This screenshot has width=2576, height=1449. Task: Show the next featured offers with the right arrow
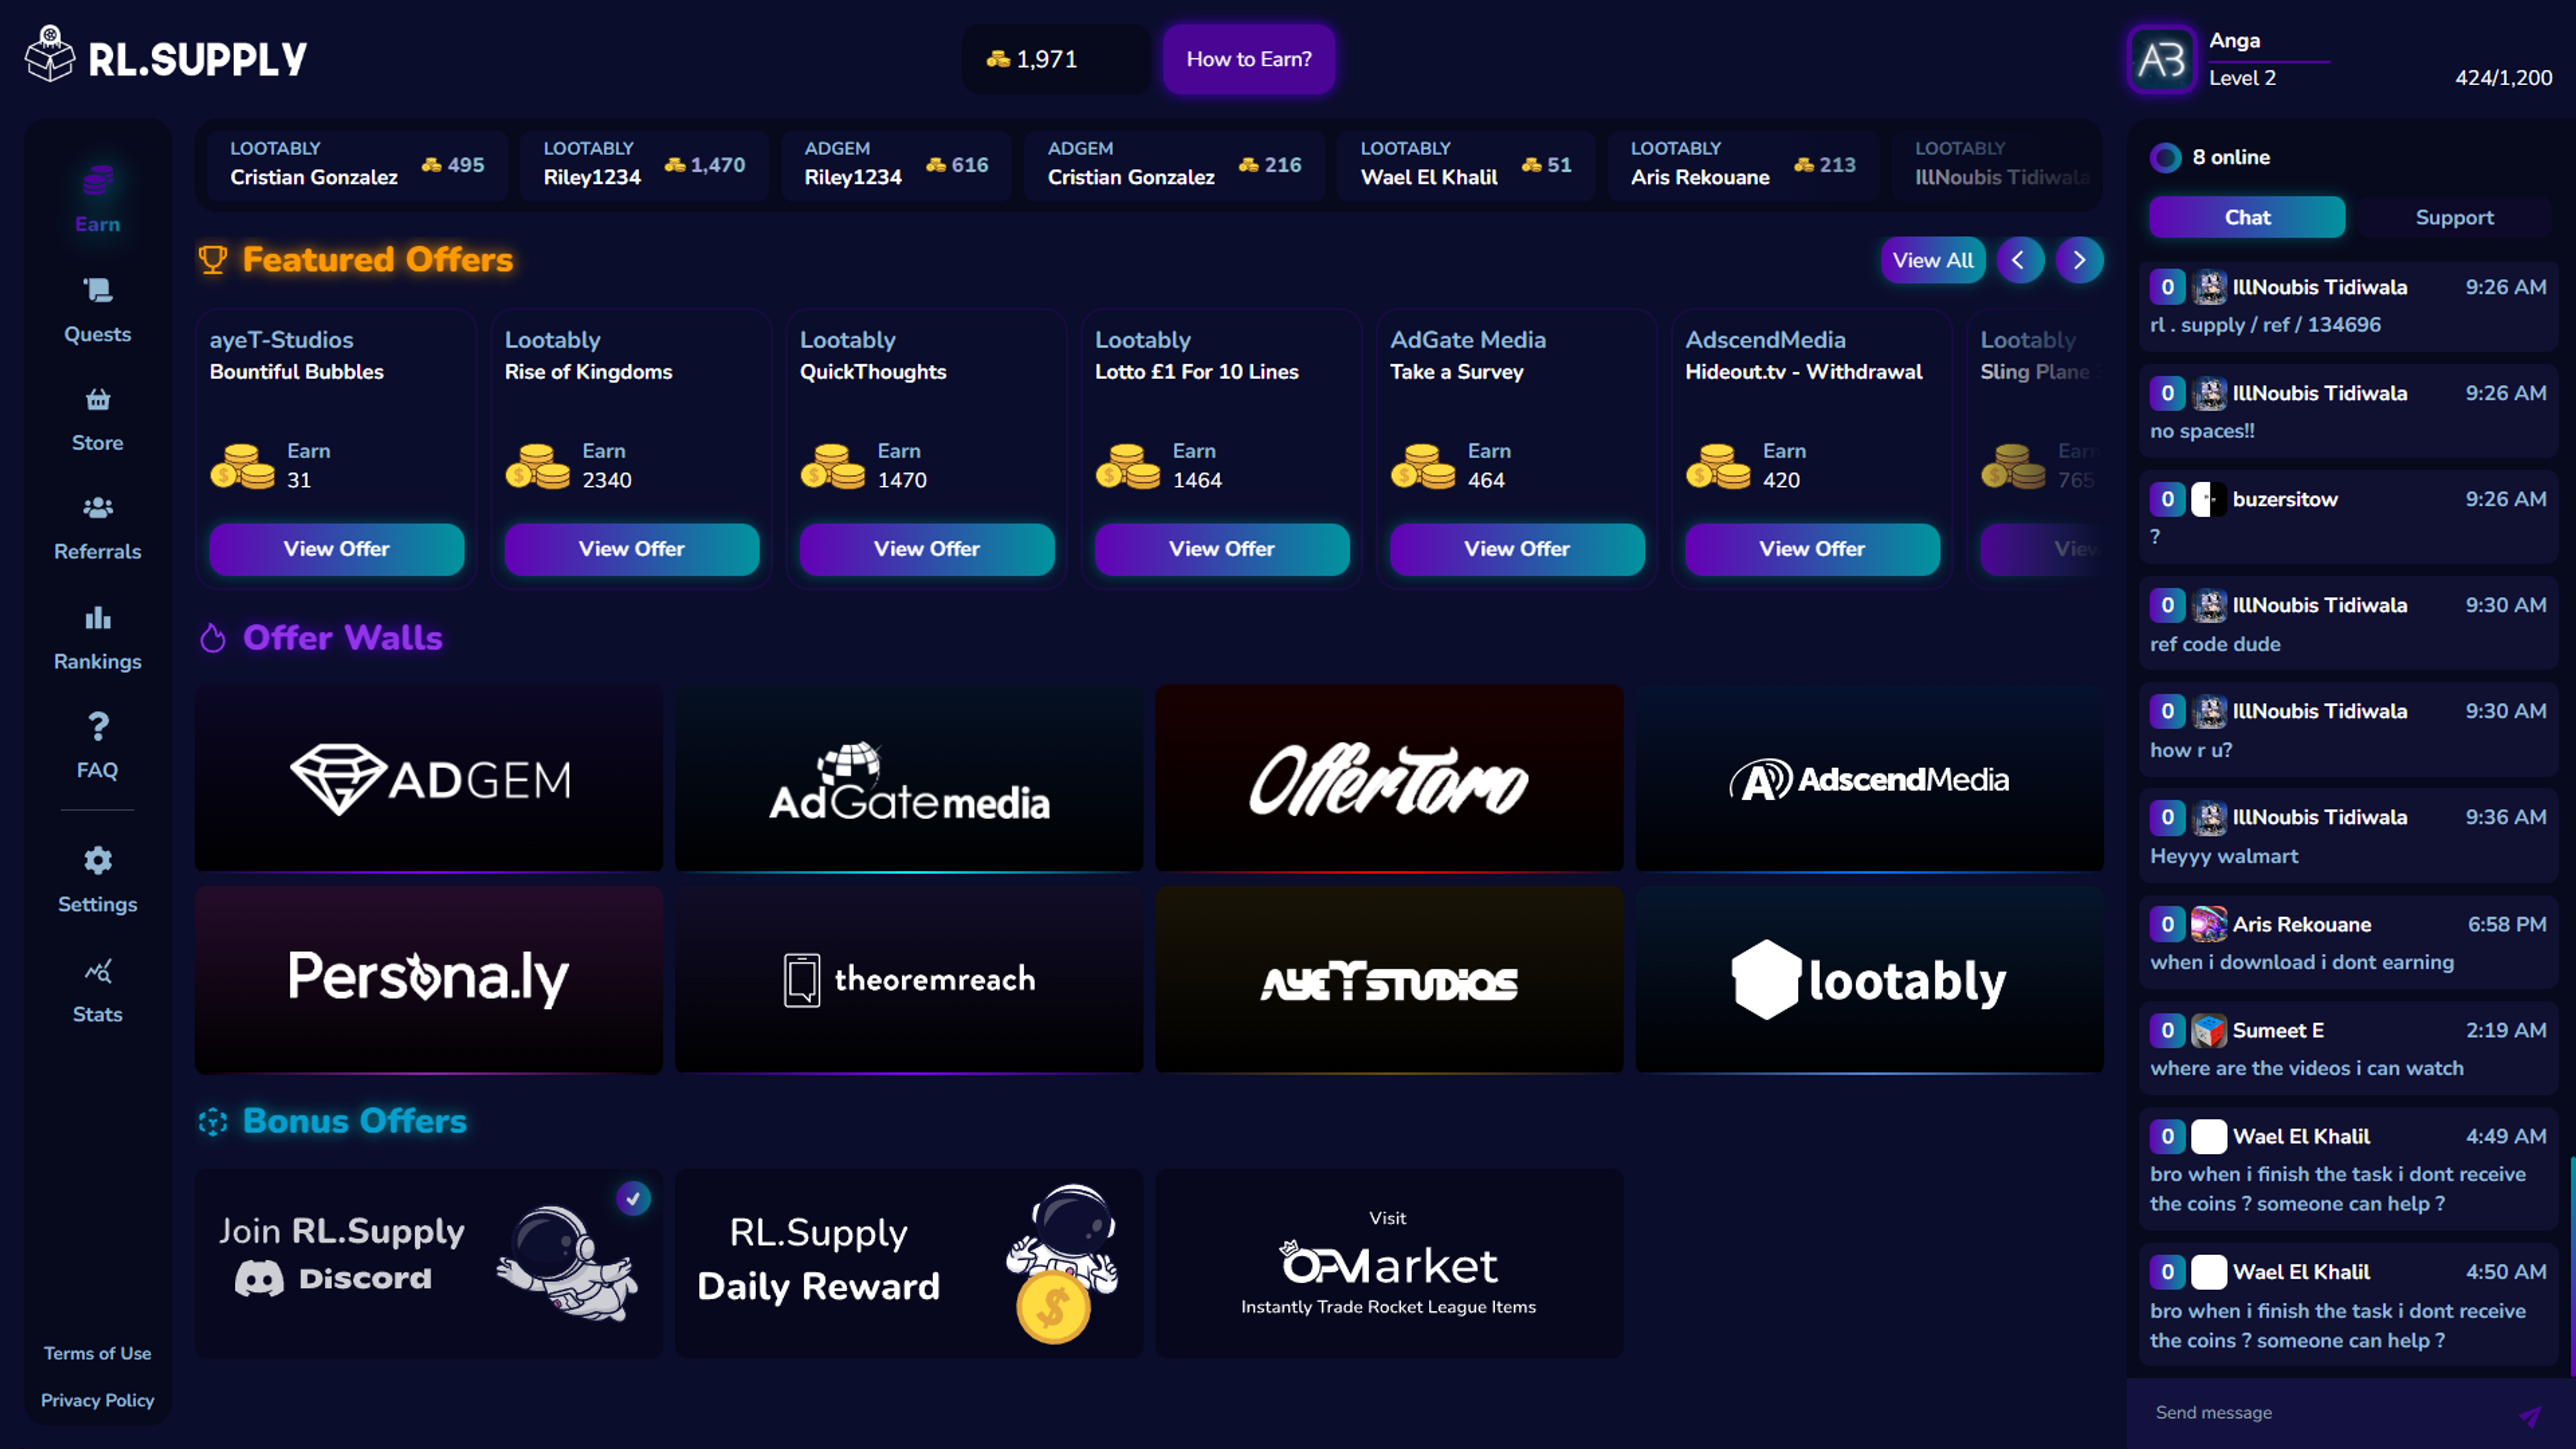[x=2079, y=260]
